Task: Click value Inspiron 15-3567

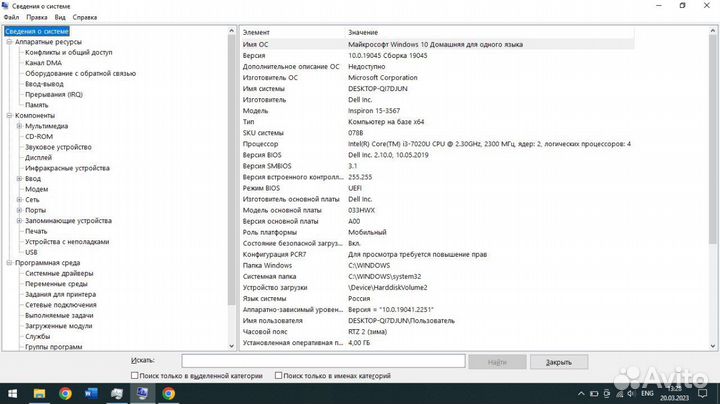Action: coord(374,111)
